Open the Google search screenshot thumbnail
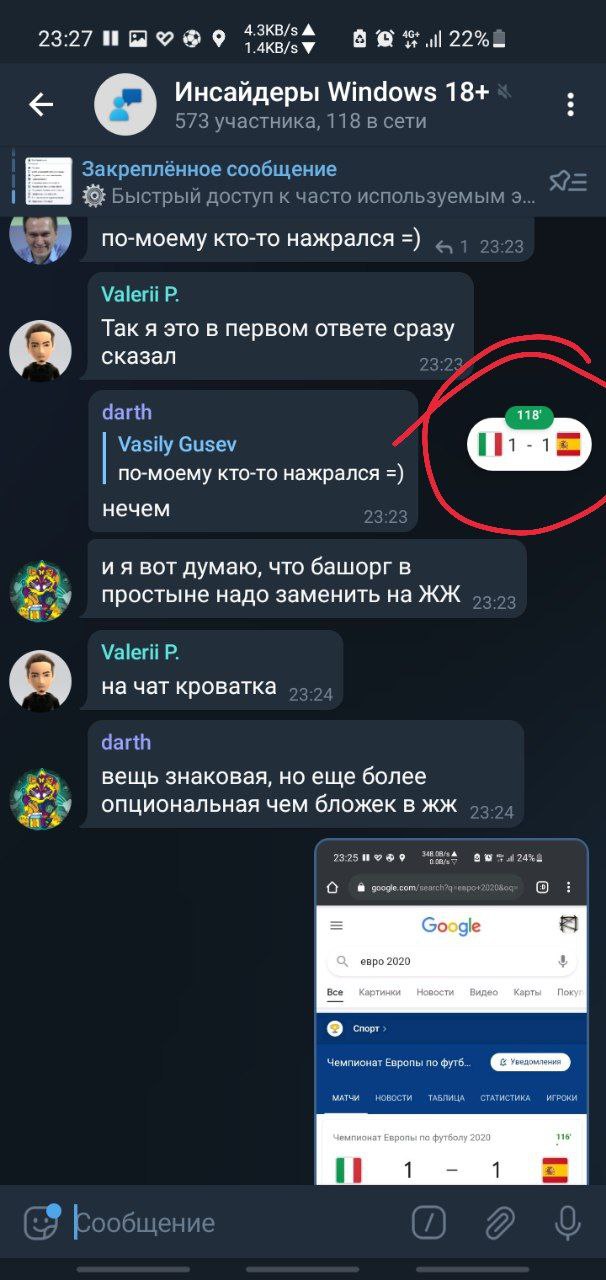 [x=451, y=1012]
